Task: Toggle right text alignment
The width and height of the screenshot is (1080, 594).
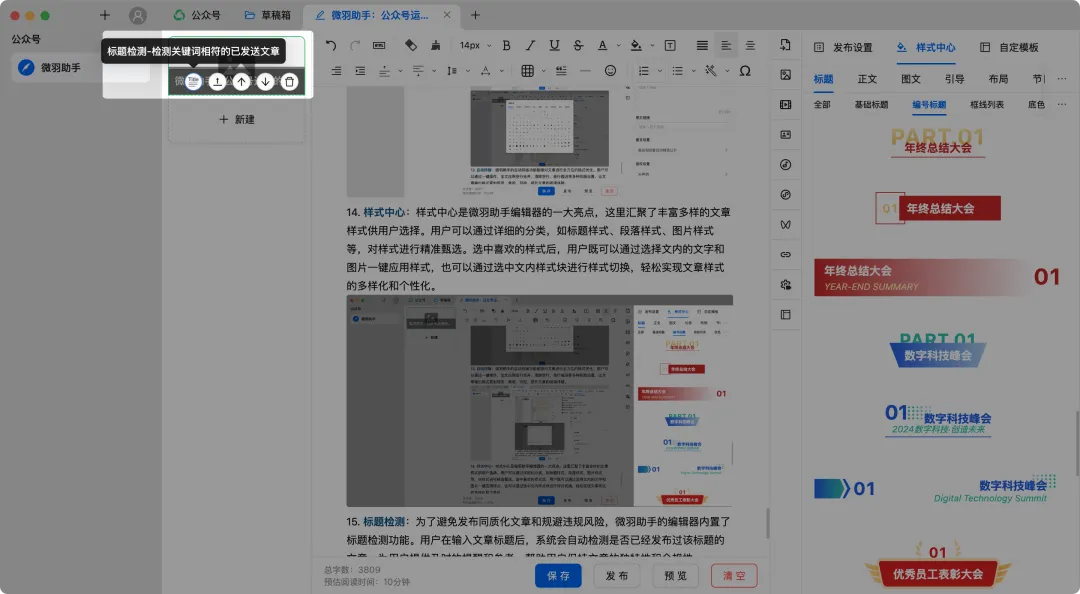Action: [x=336, y=71]
